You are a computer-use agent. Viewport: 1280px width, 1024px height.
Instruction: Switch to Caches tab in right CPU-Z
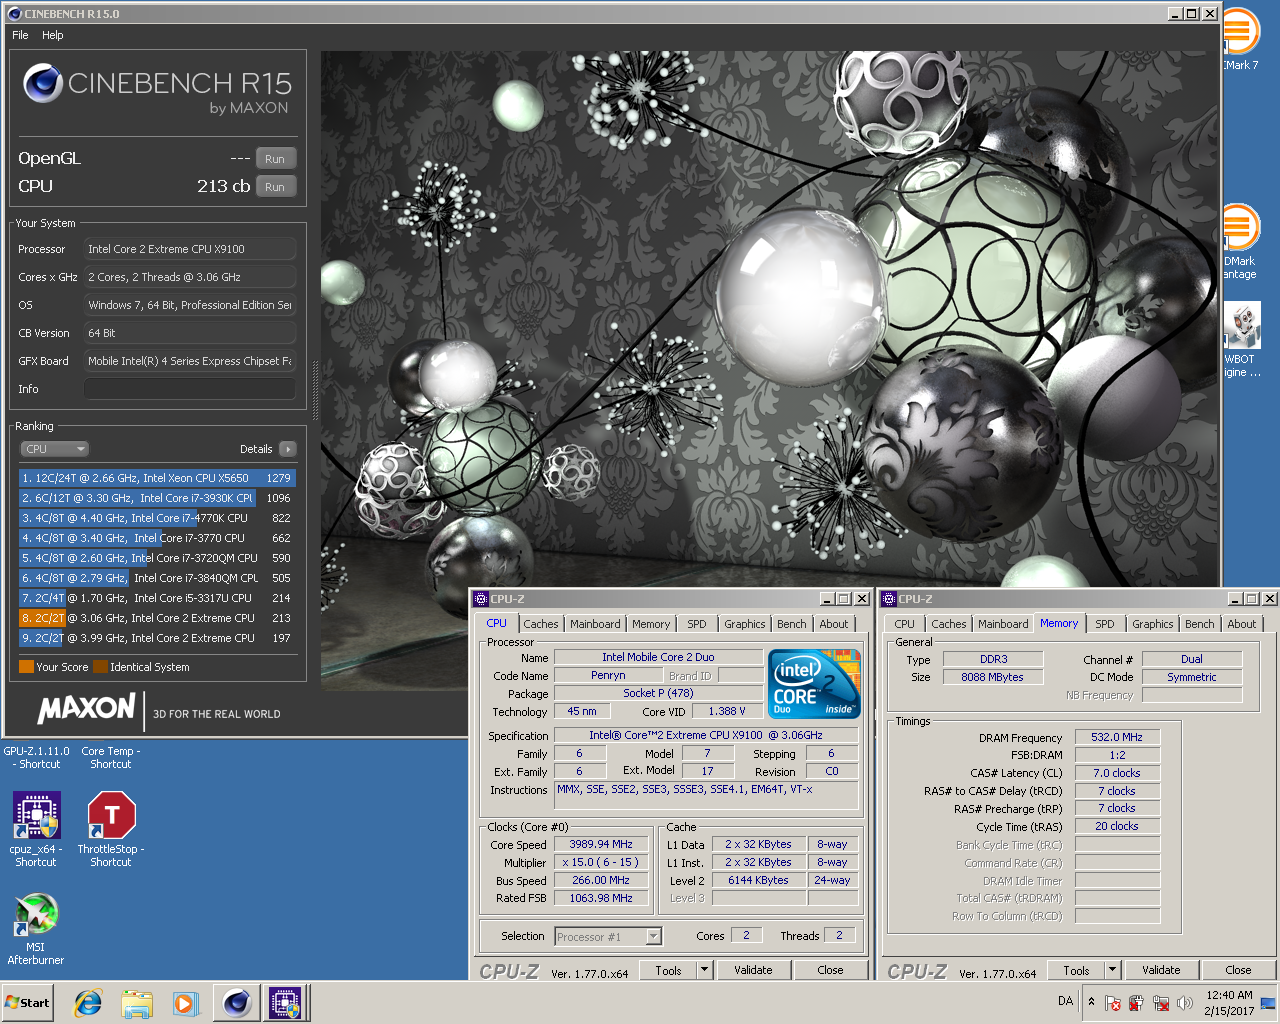click(949, 624)
